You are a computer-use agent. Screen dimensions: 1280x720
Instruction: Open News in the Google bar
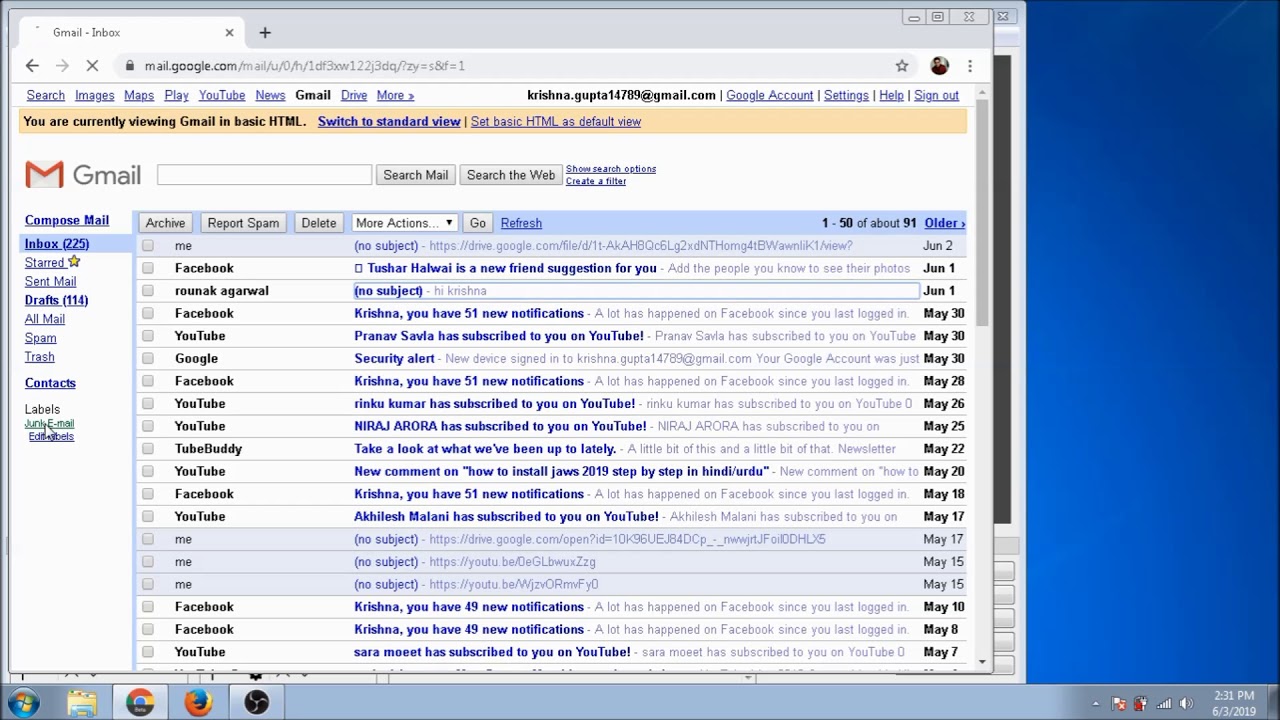pyautogui.click(x=270, y=95)
